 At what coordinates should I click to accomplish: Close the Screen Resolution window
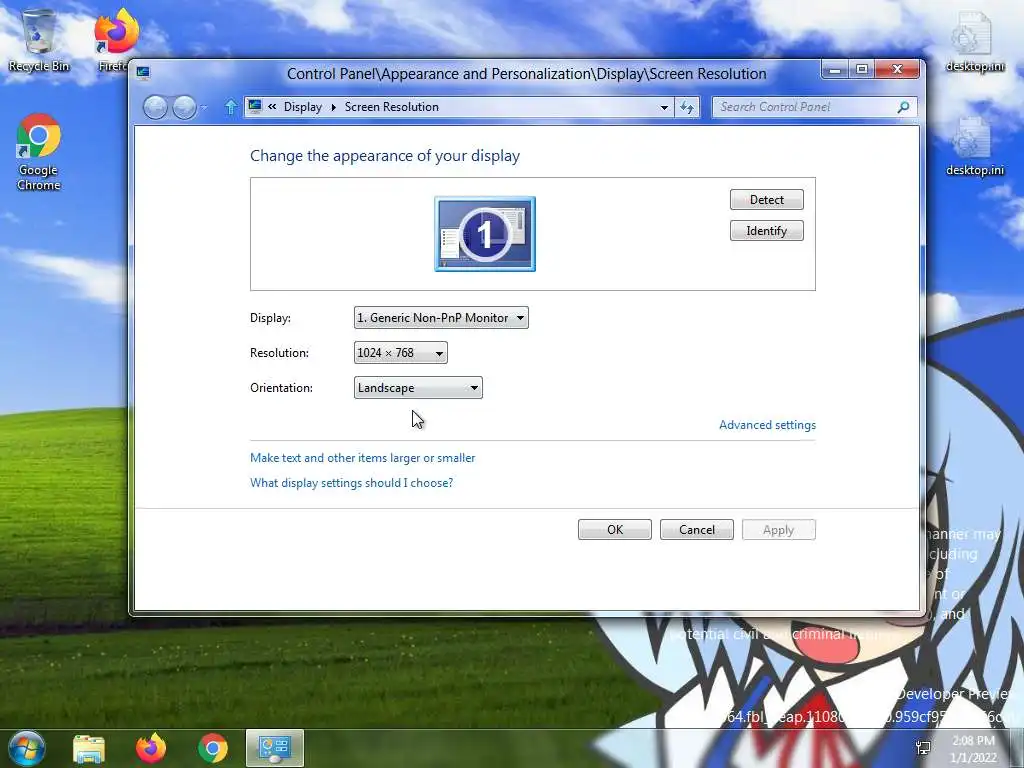898,69
